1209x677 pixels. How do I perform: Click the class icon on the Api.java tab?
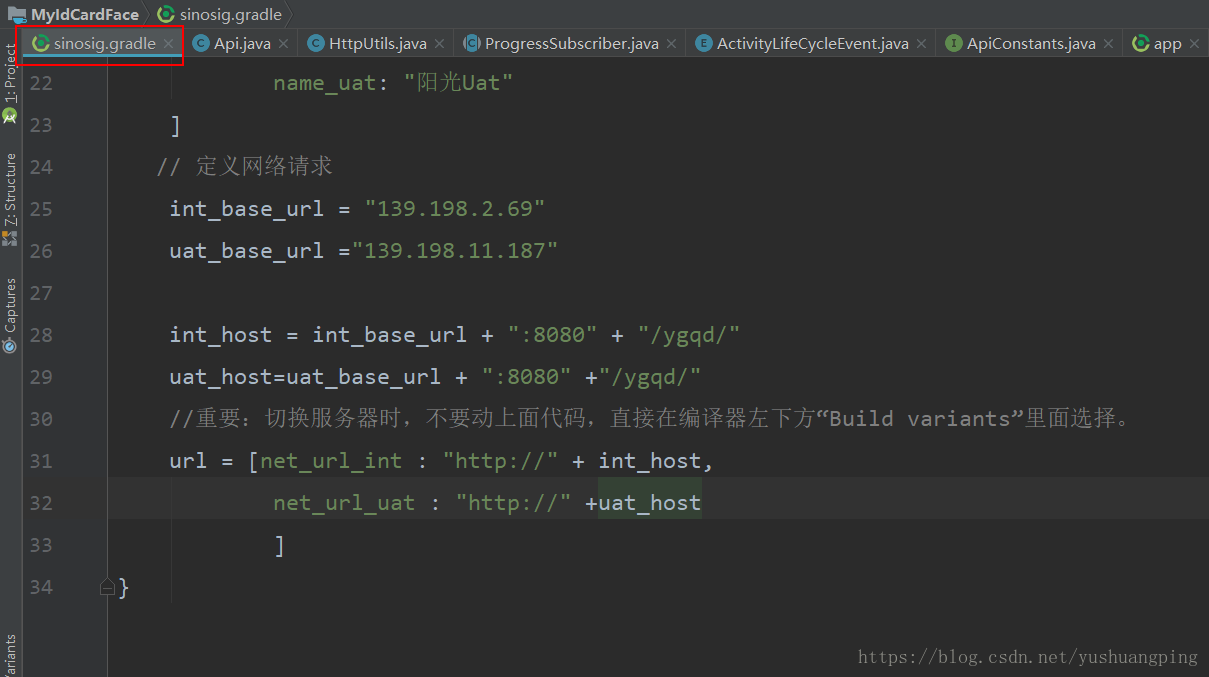click(x=201, y=44)
